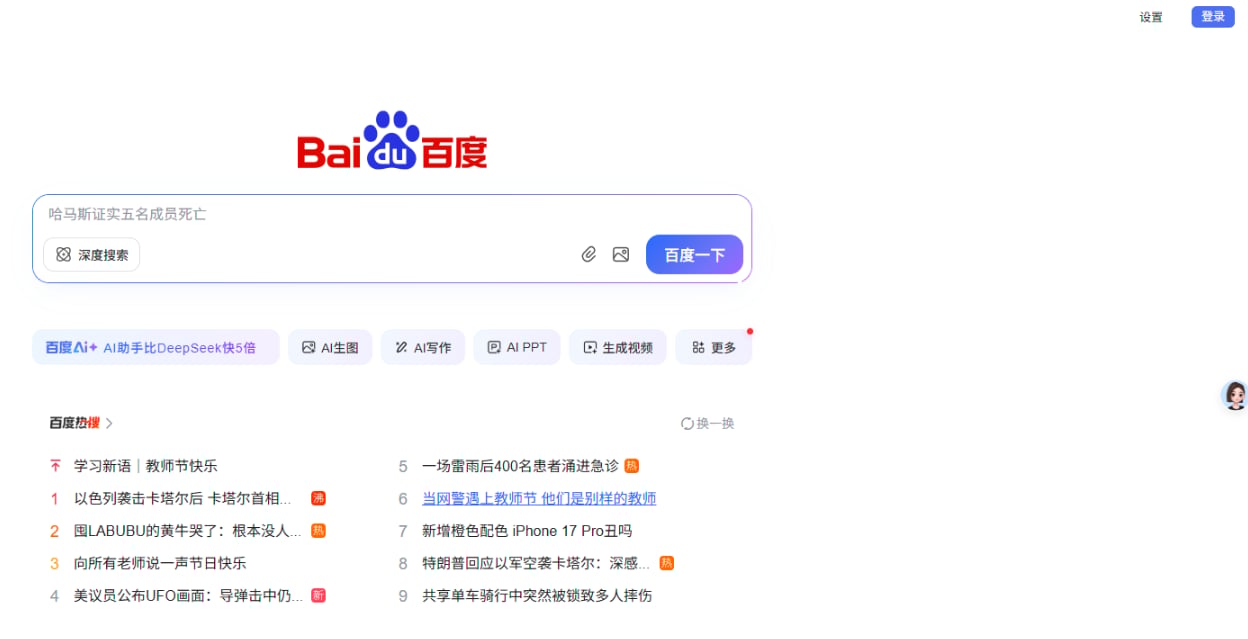The height and width of the screenshot is (639, 1248).
Task: Open hot item 囤LABUBU的黄牛哭了
Action: tap(187, 531)
